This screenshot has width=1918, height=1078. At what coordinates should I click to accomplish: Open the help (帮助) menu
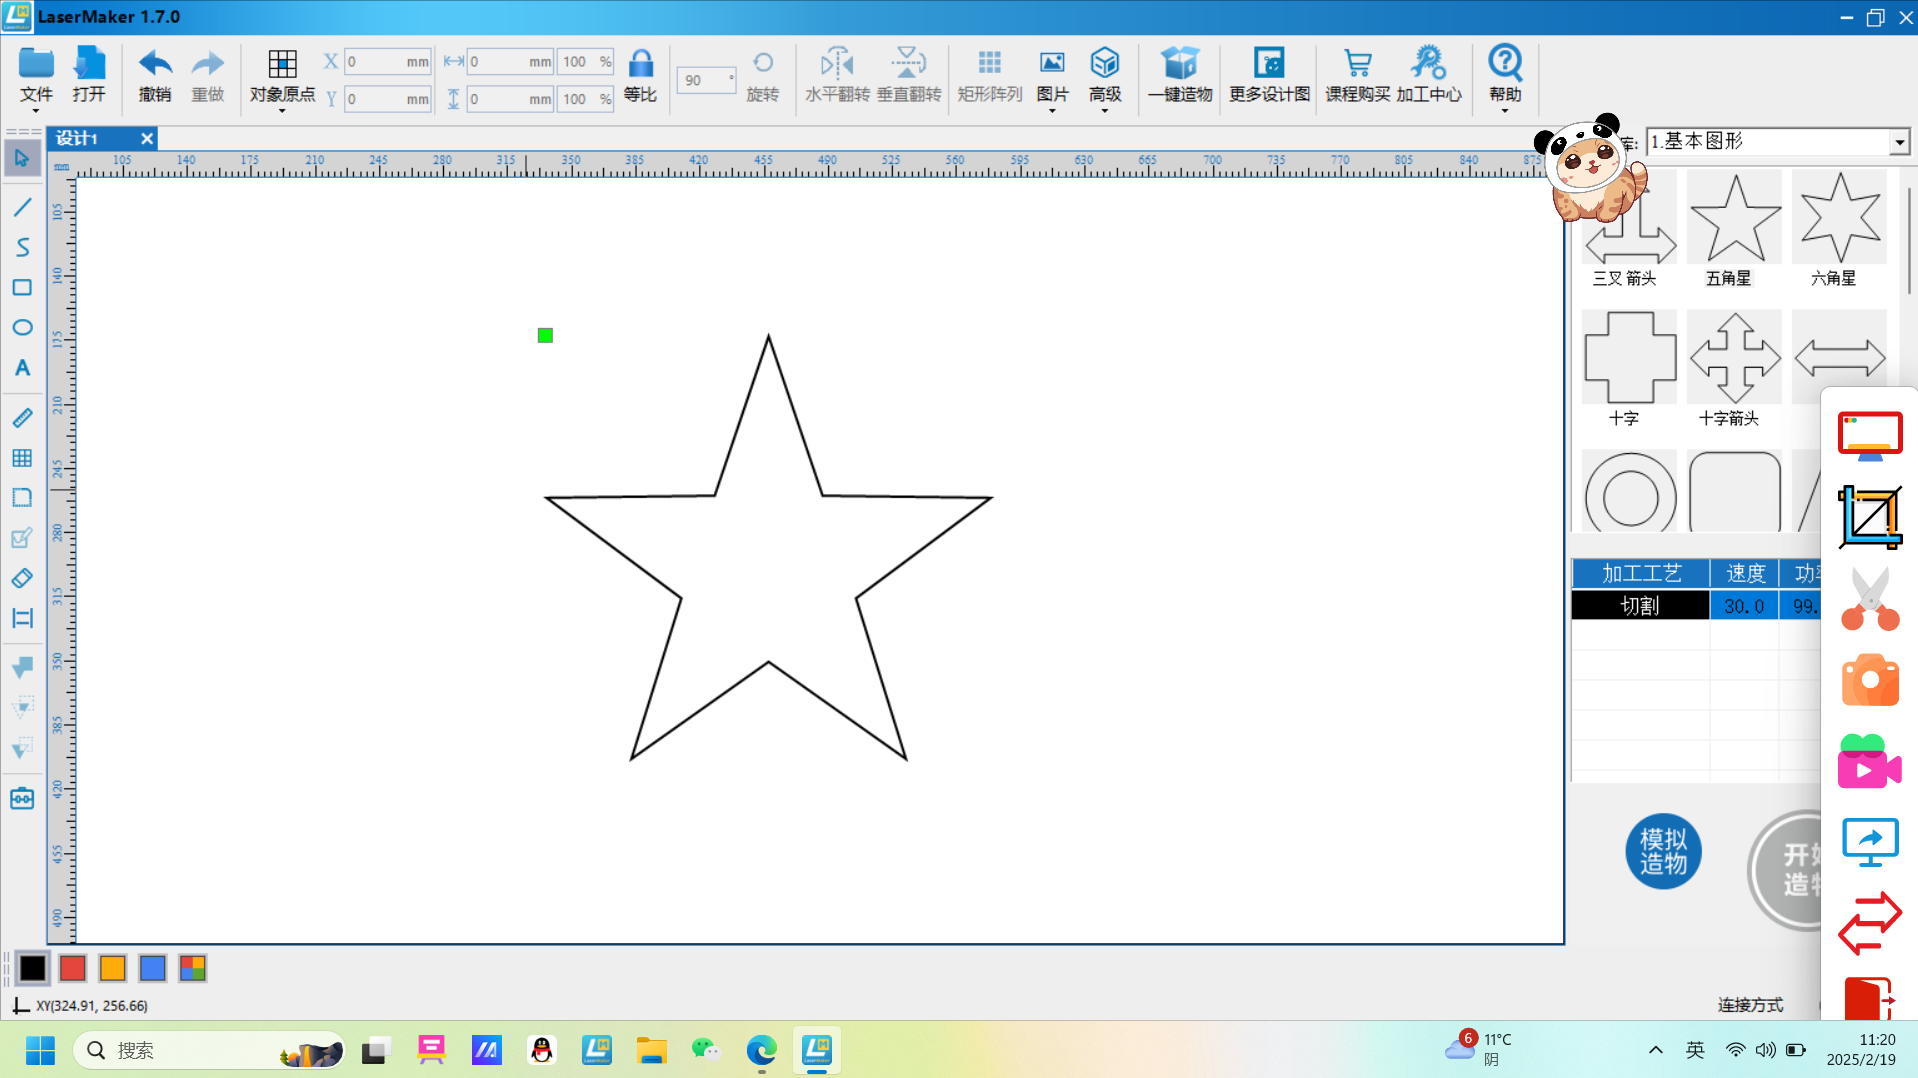[x=1504, y=76]
